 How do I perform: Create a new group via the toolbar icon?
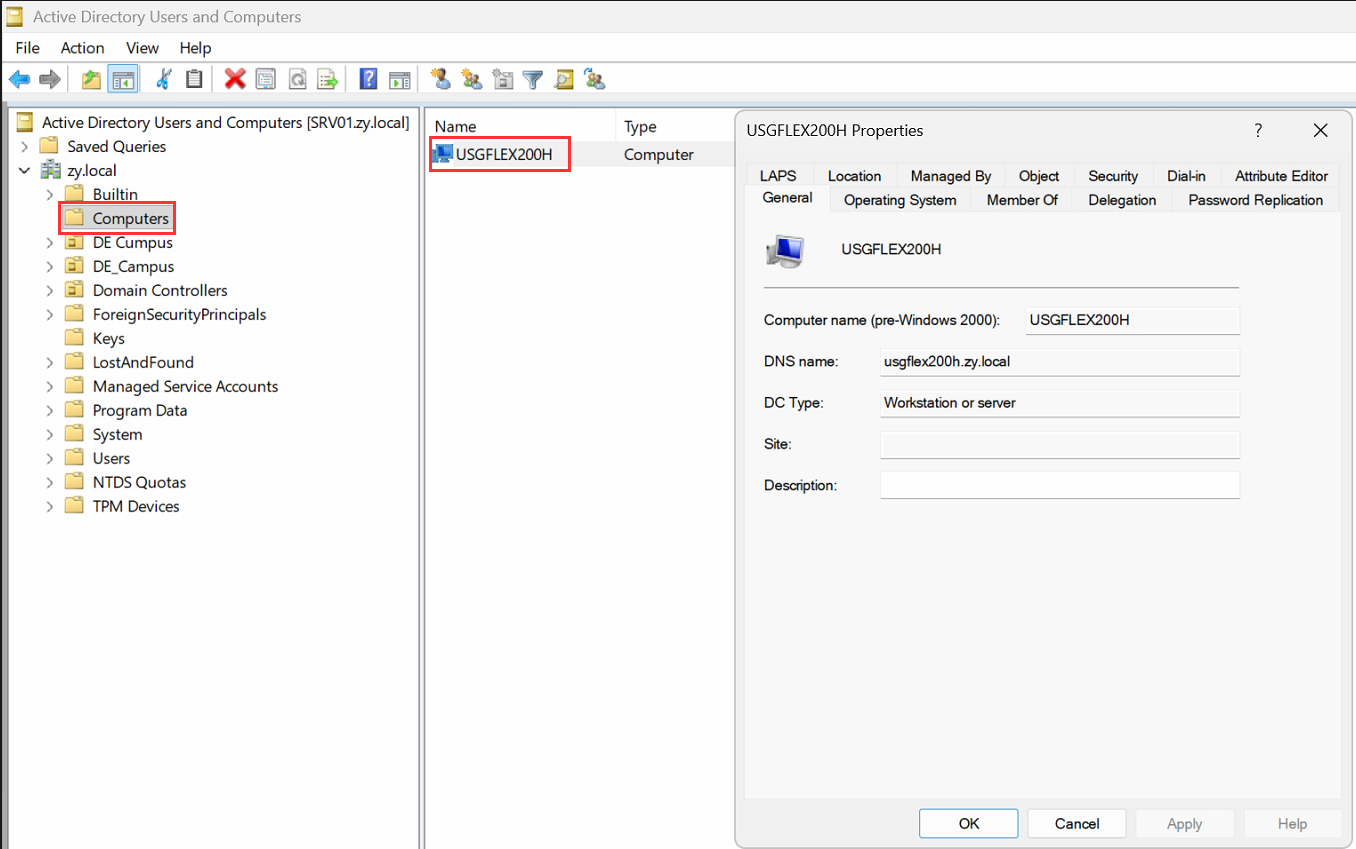click(472, 79)
